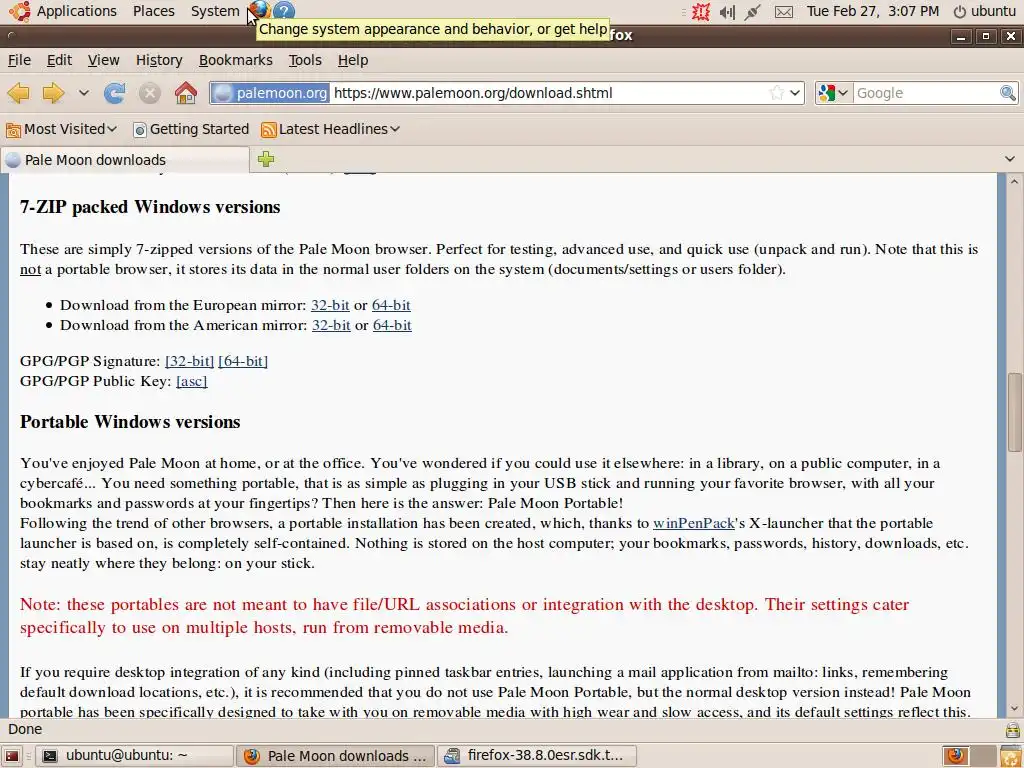Open the System menu

[x=215, y=11]
